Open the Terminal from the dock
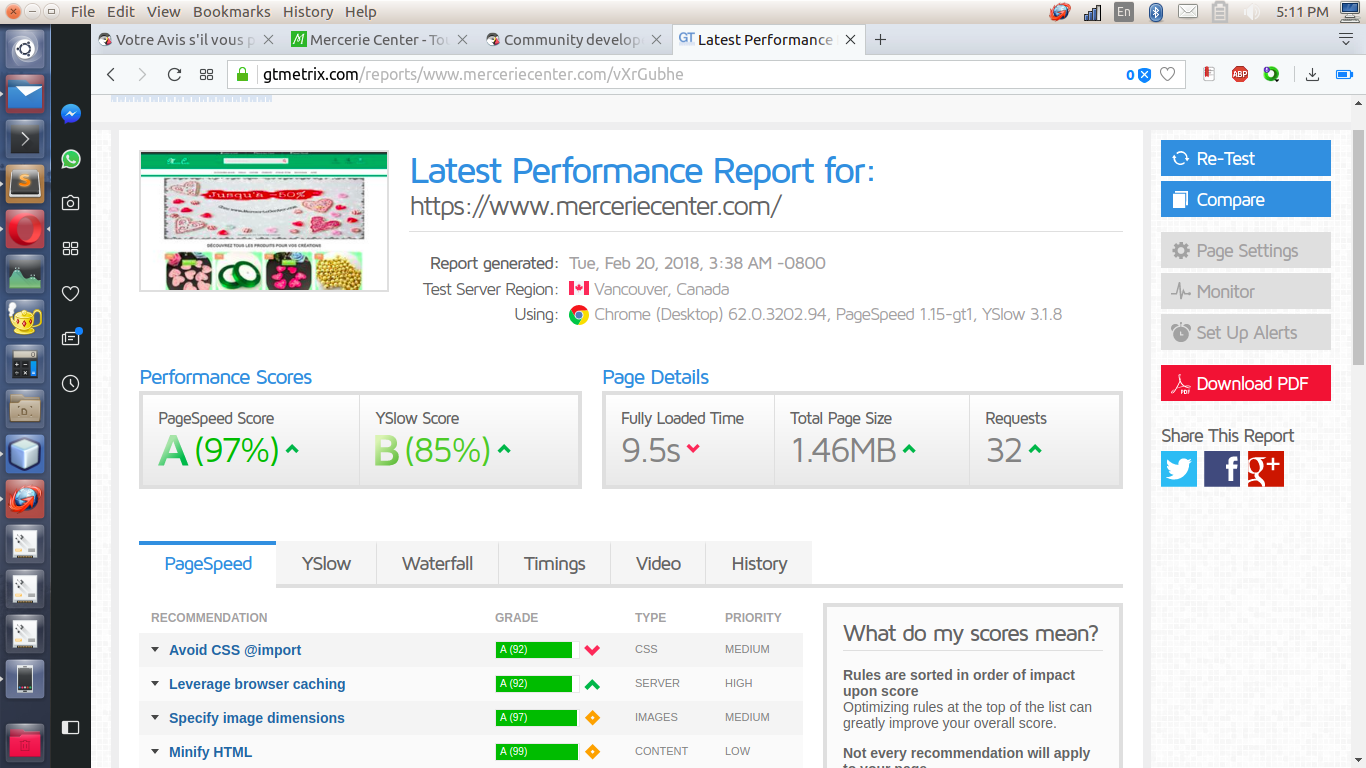1366x768 pixels. click(25, 139)
